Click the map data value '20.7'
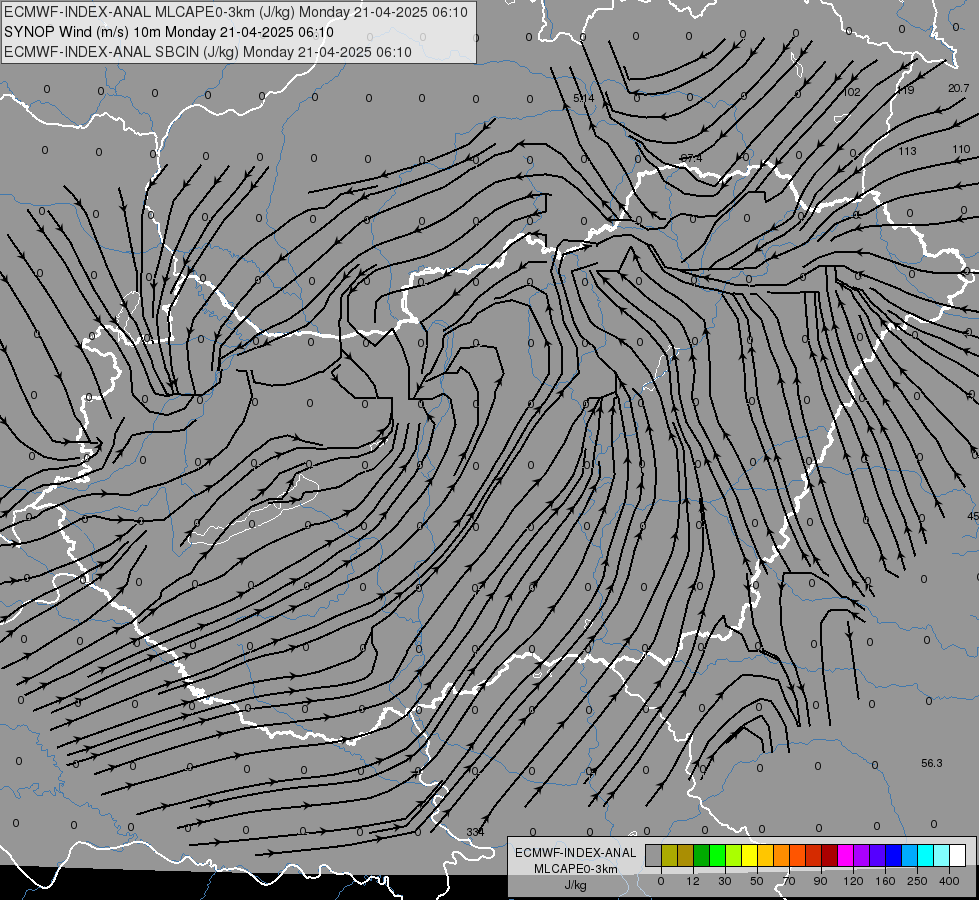 (x=958, y=89)
